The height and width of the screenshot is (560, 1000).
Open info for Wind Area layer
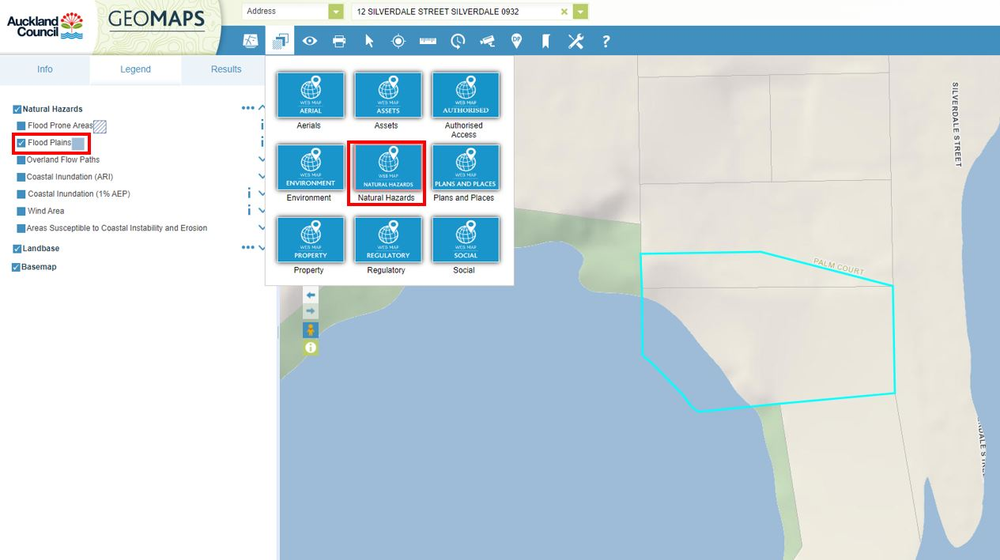(249, 210)
